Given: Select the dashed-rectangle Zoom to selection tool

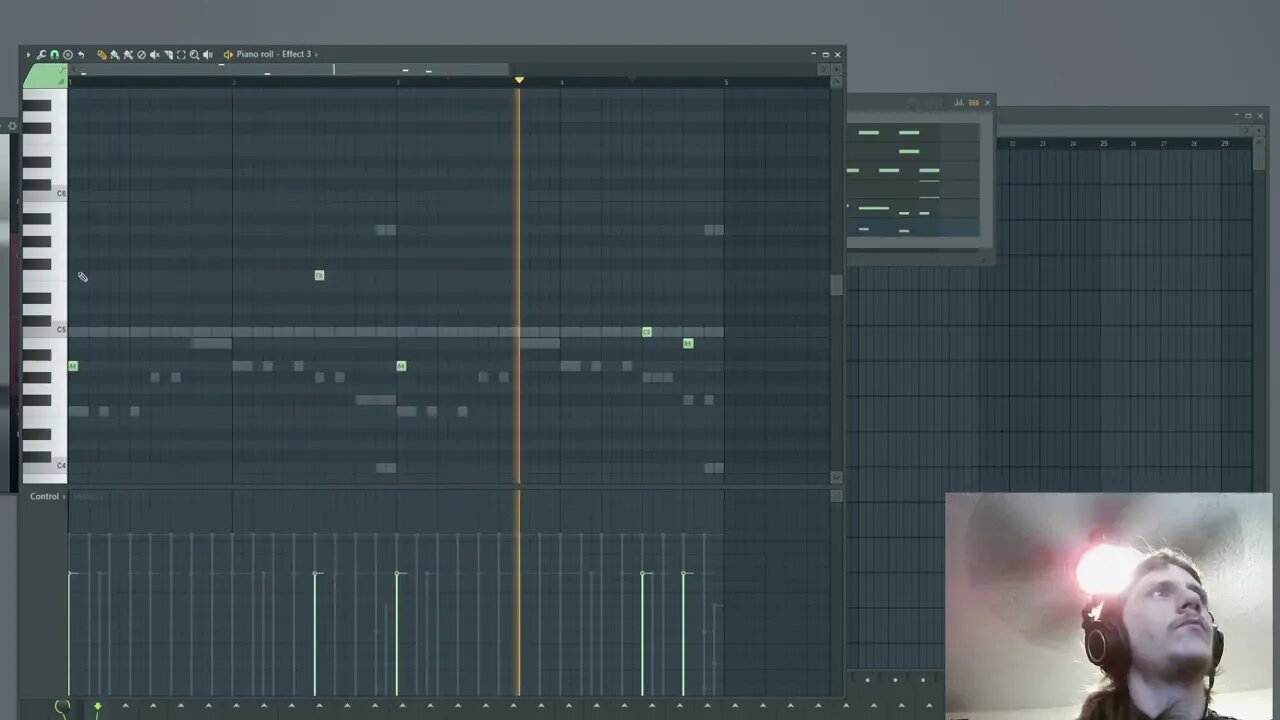Looking at the screenshot, I should tap(181, 54).
